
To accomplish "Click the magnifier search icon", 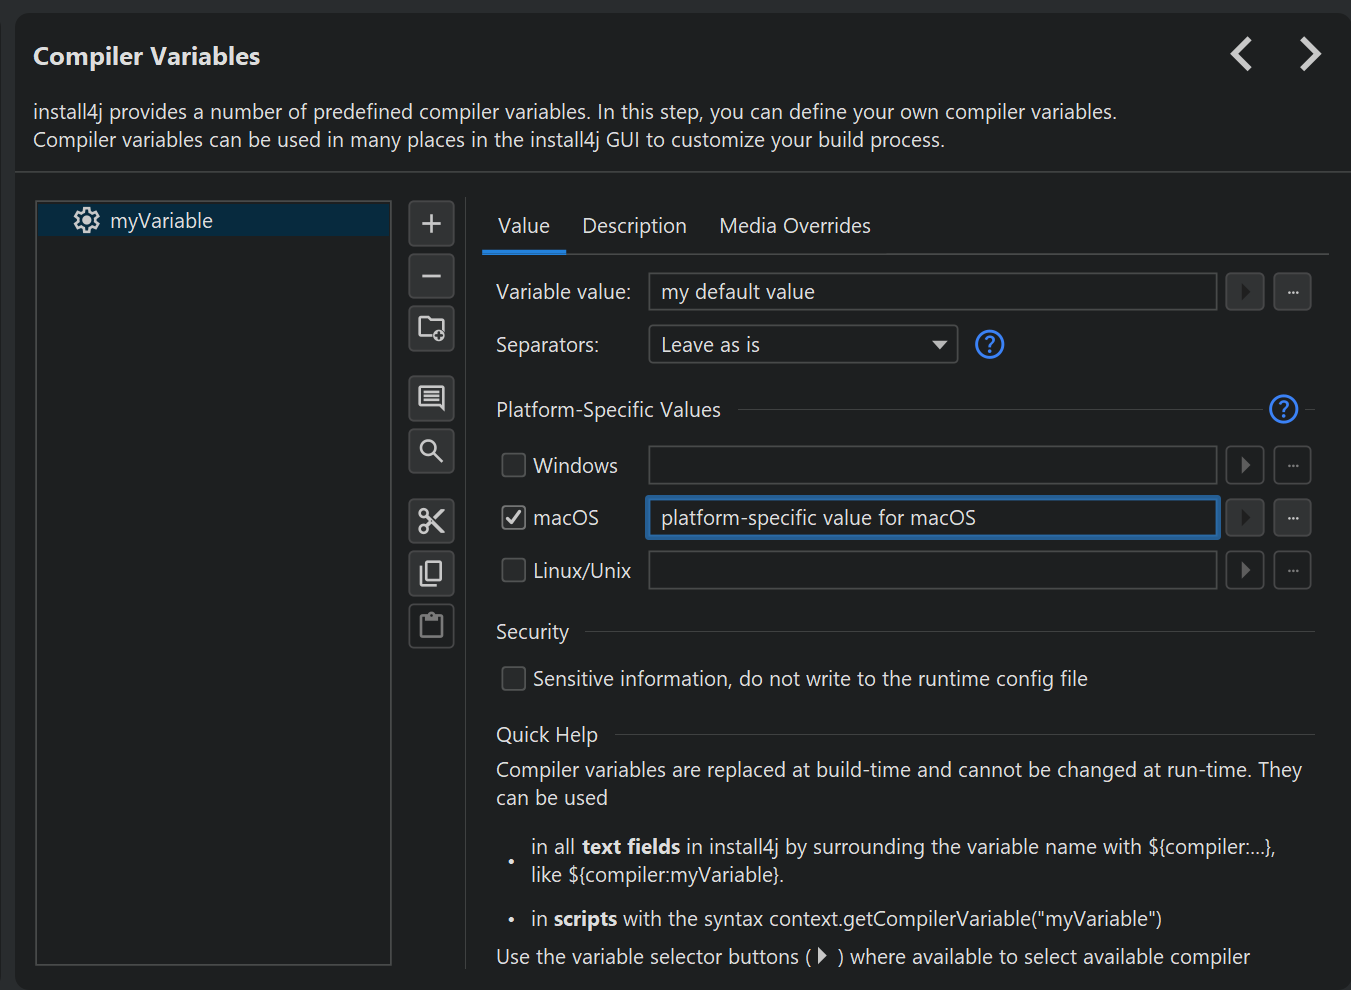I will pos(431,451).
